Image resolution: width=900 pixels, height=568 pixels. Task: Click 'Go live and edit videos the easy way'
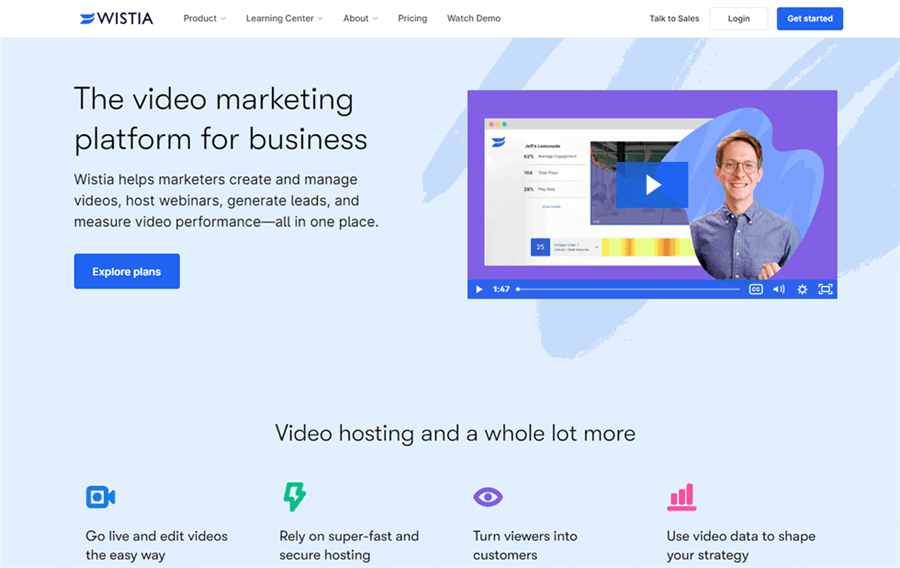pos(156,545)
